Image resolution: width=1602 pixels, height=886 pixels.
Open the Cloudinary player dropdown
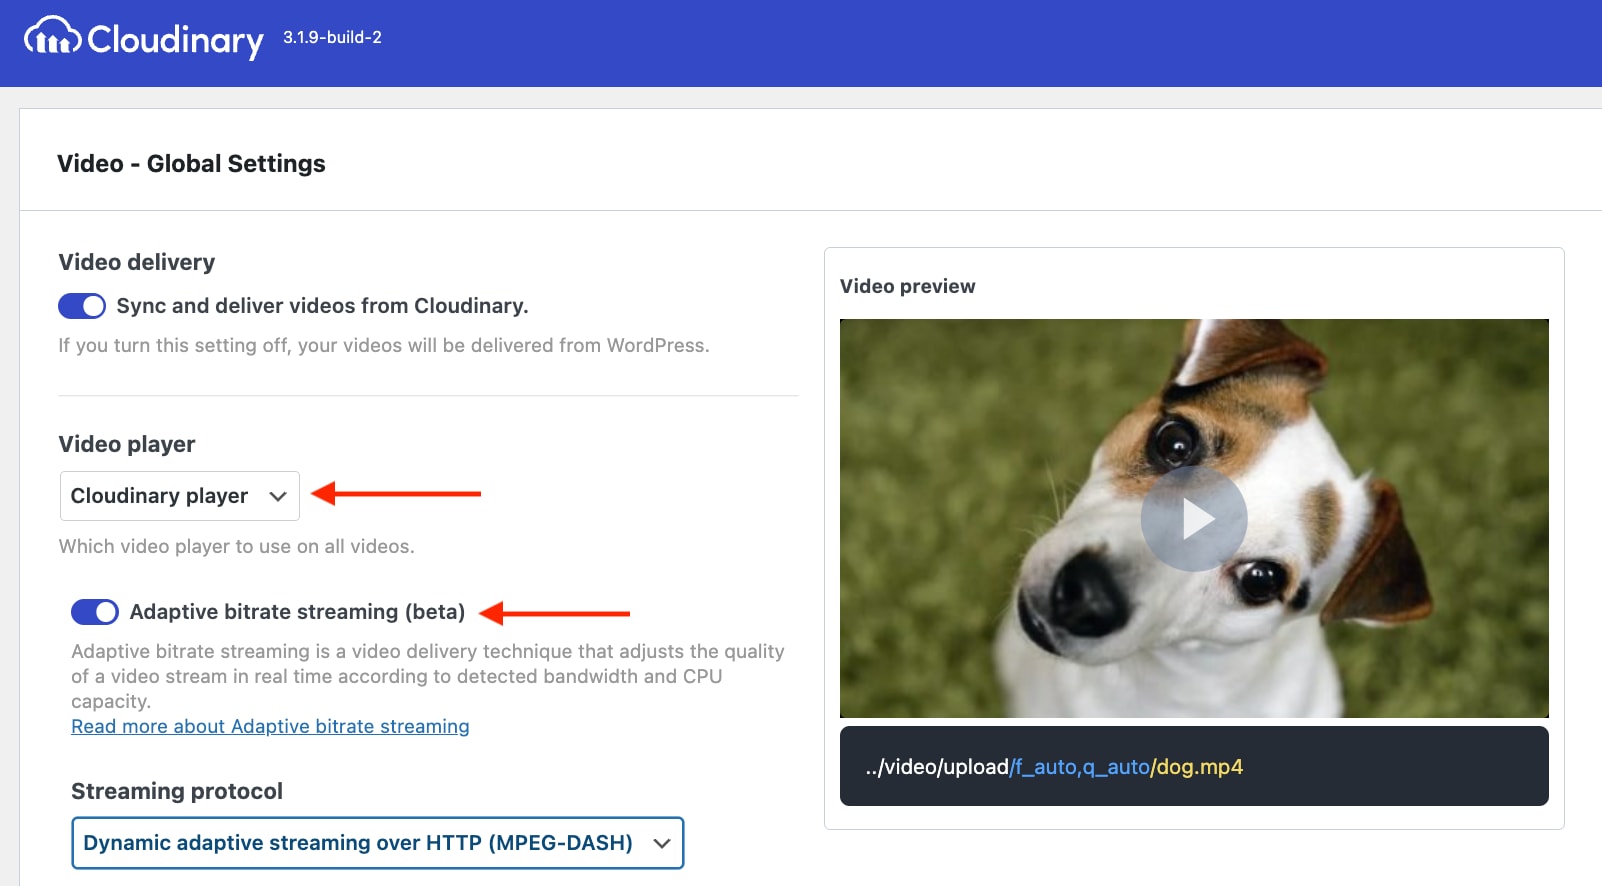tap(180, 496)
